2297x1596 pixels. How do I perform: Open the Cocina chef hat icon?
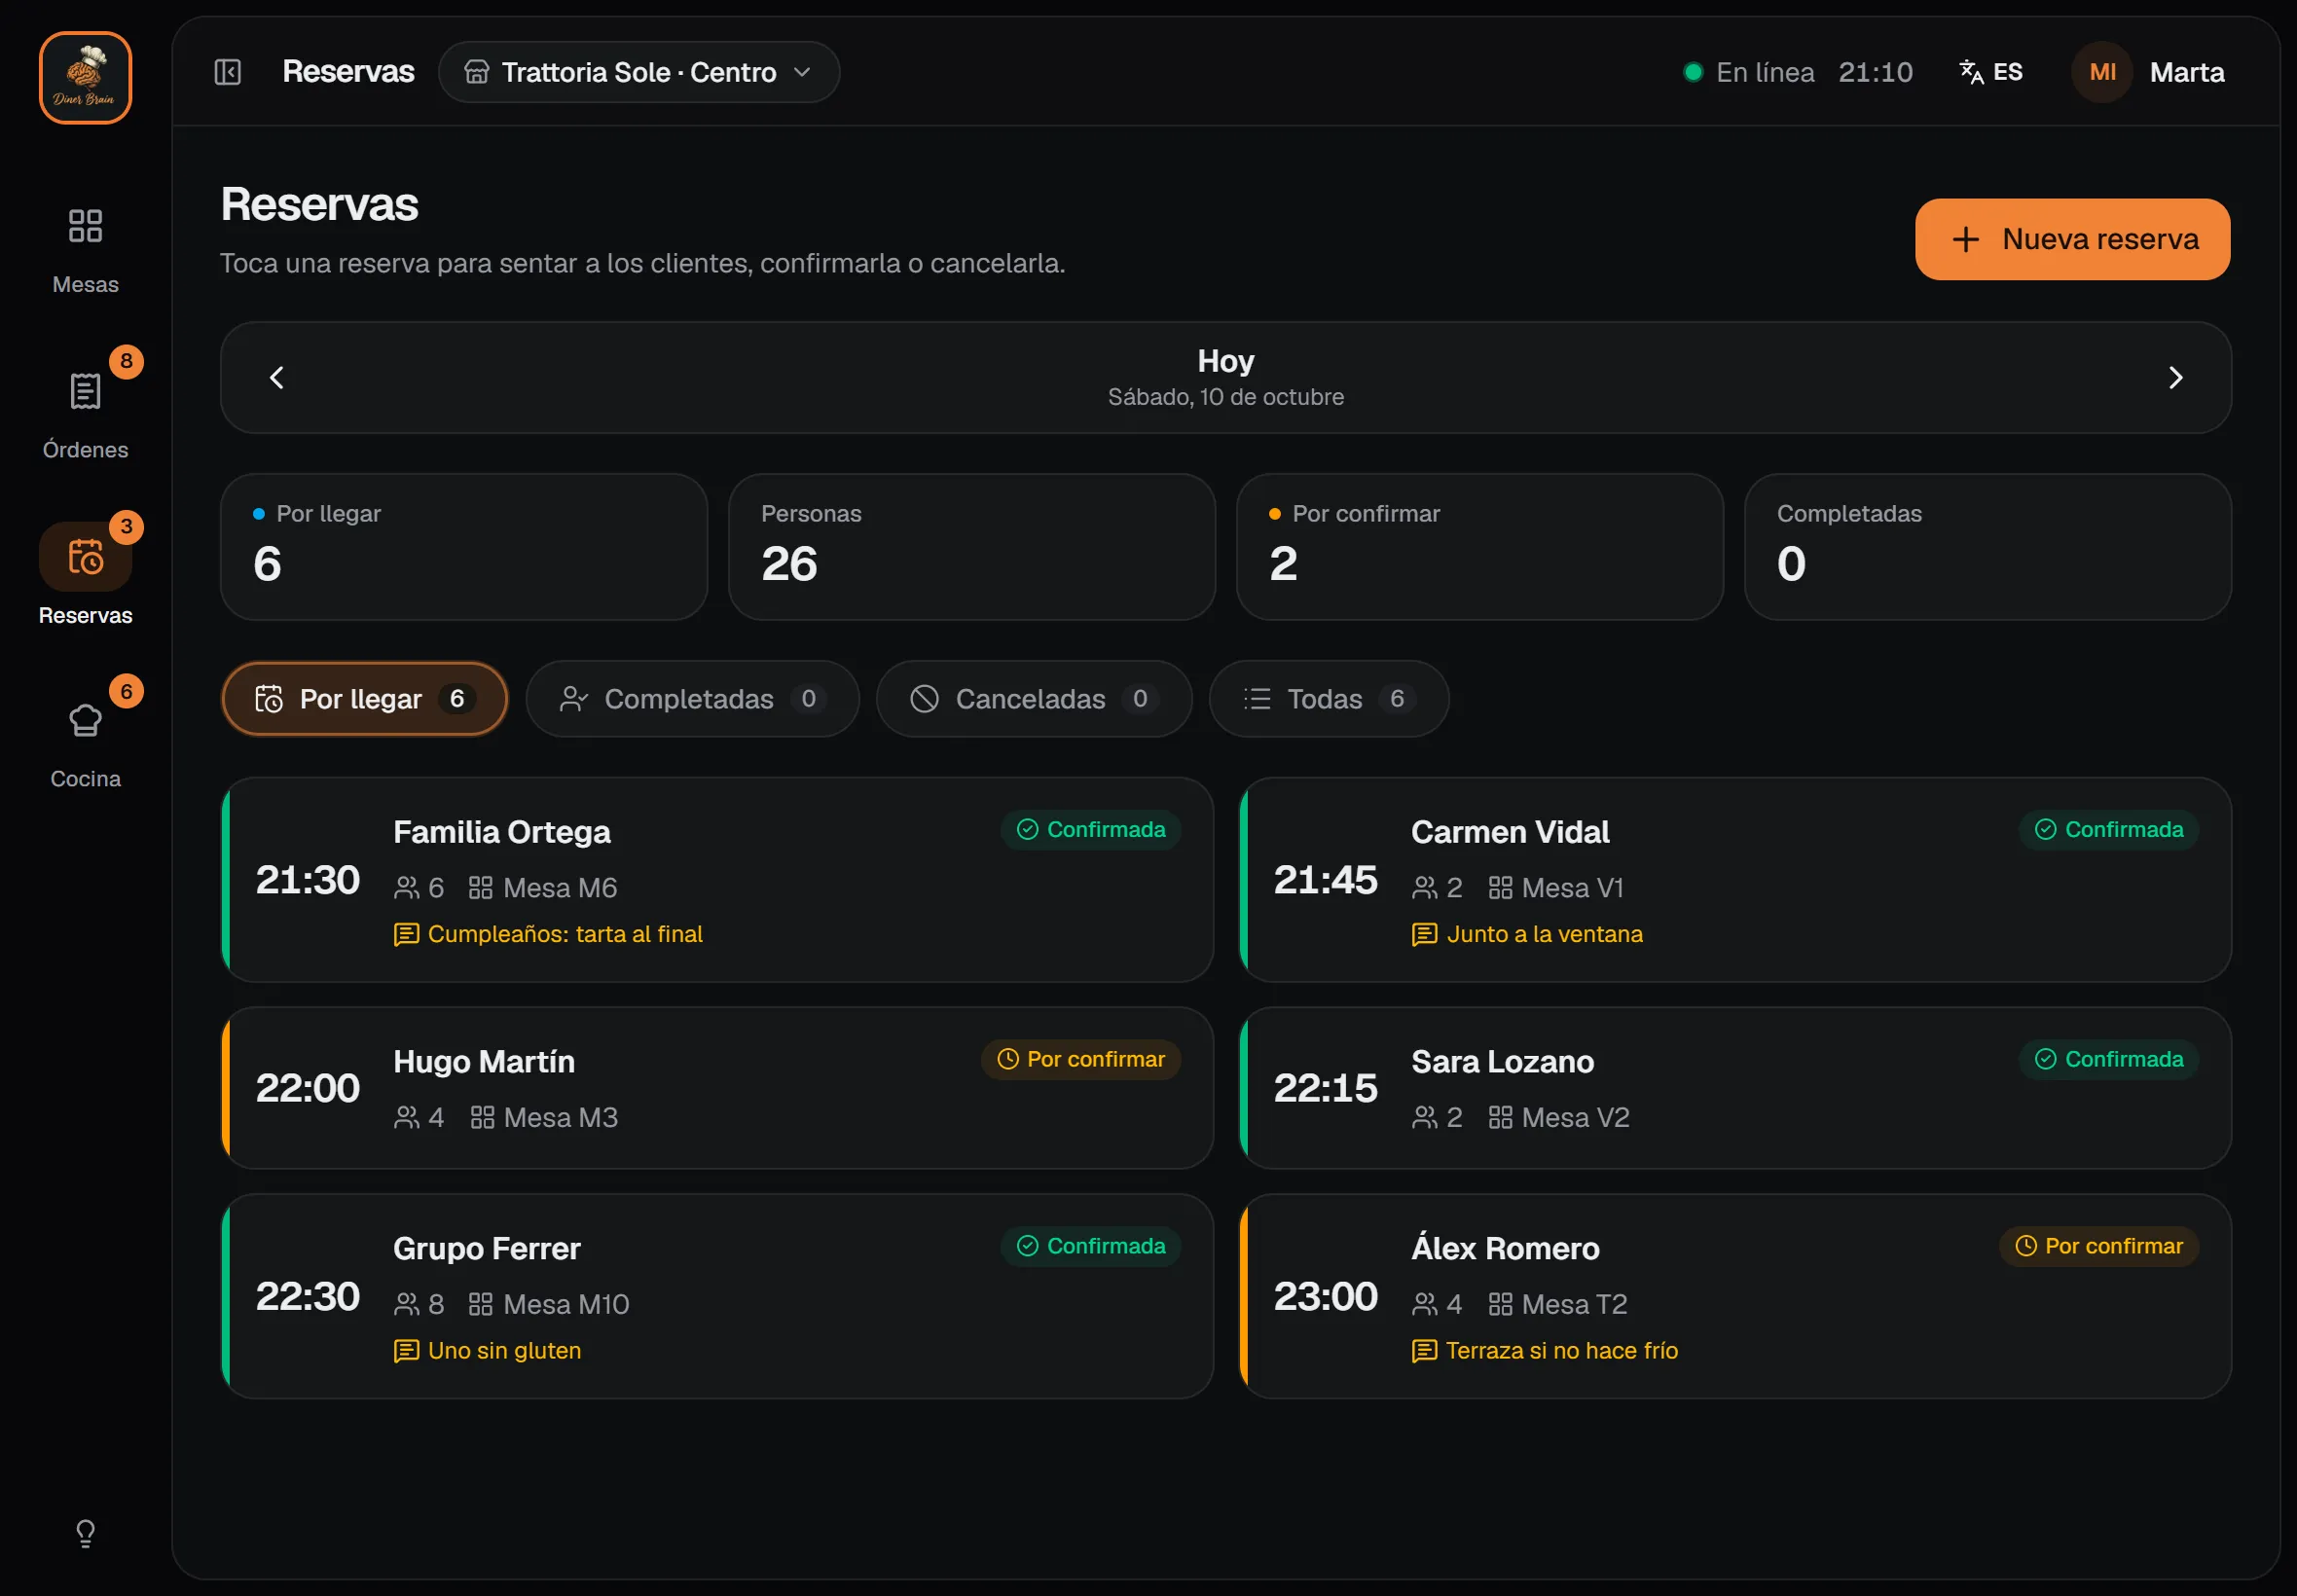click(85, 721)
